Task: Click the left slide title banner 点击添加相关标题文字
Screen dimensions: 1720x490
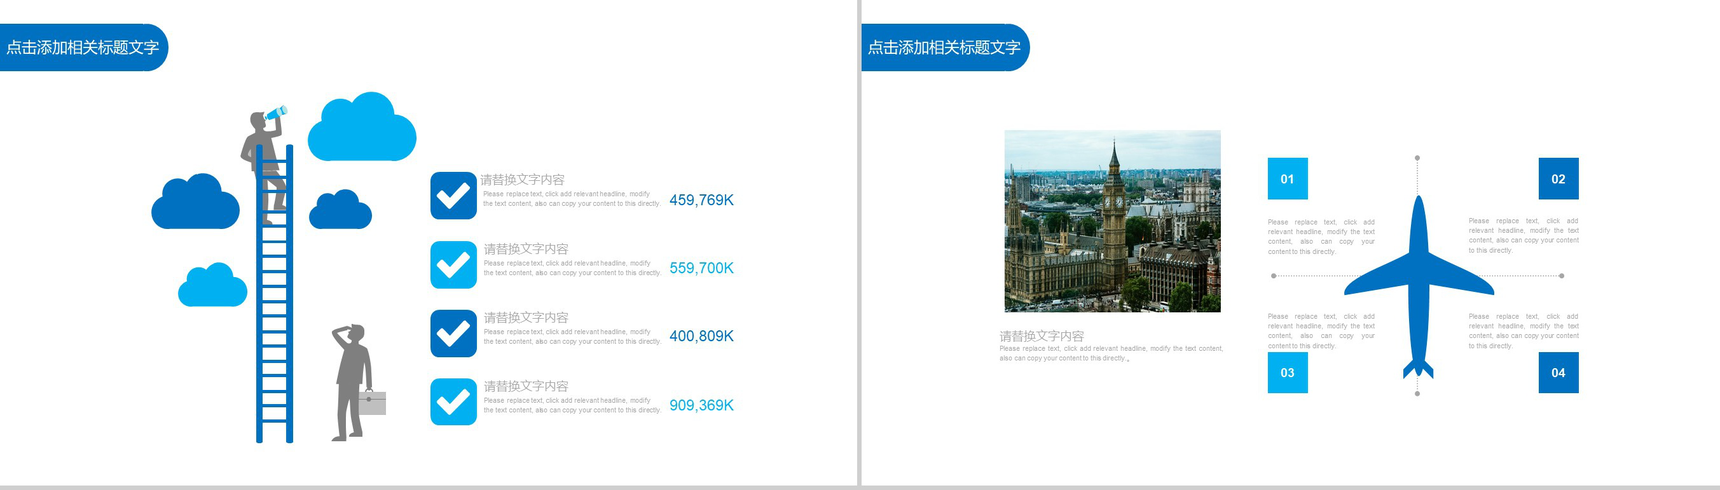Action: click(x=83, y=47)
